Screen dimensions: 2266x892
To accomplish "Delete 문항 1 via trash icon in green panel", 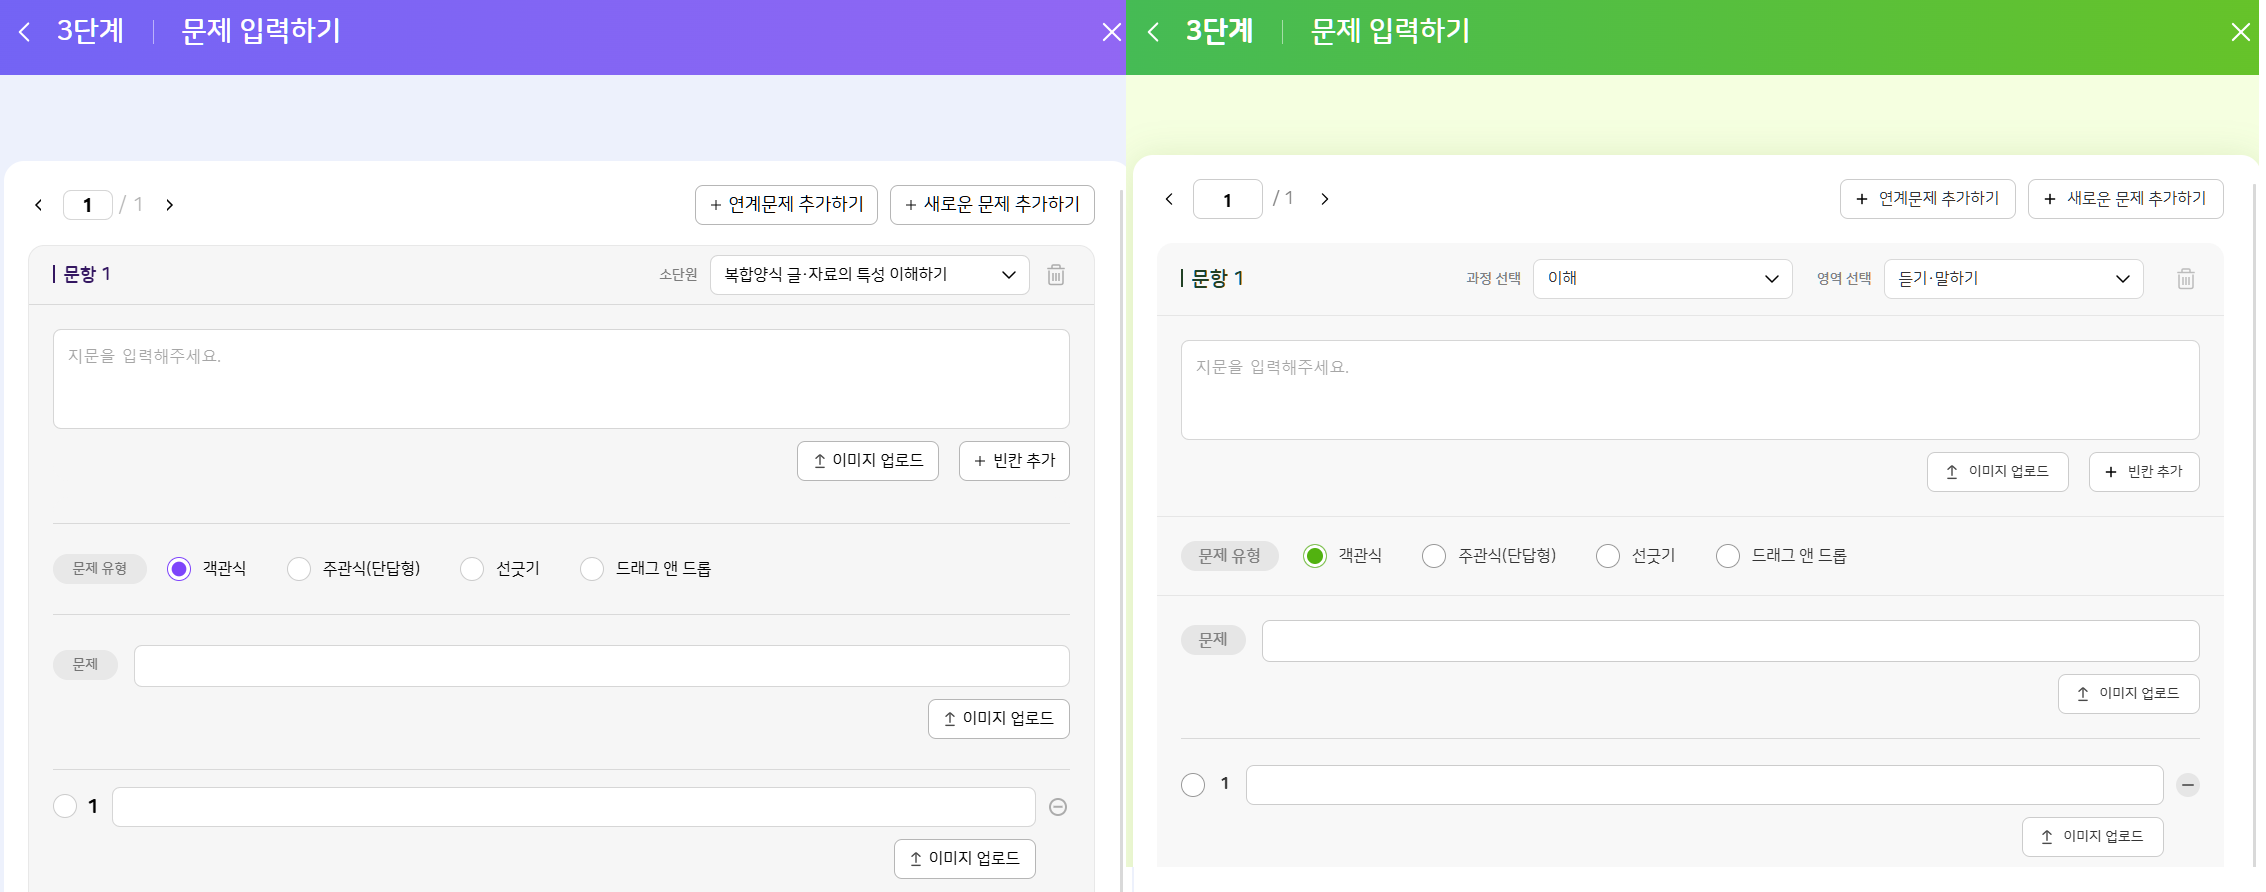I will coord(2186,279).
